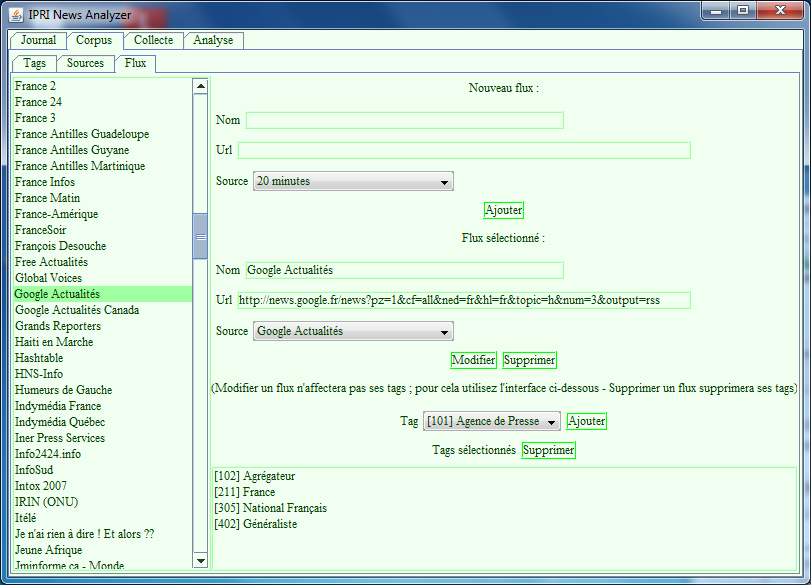Click Supprimer next to Tags sélectionnés

[548, 451]
